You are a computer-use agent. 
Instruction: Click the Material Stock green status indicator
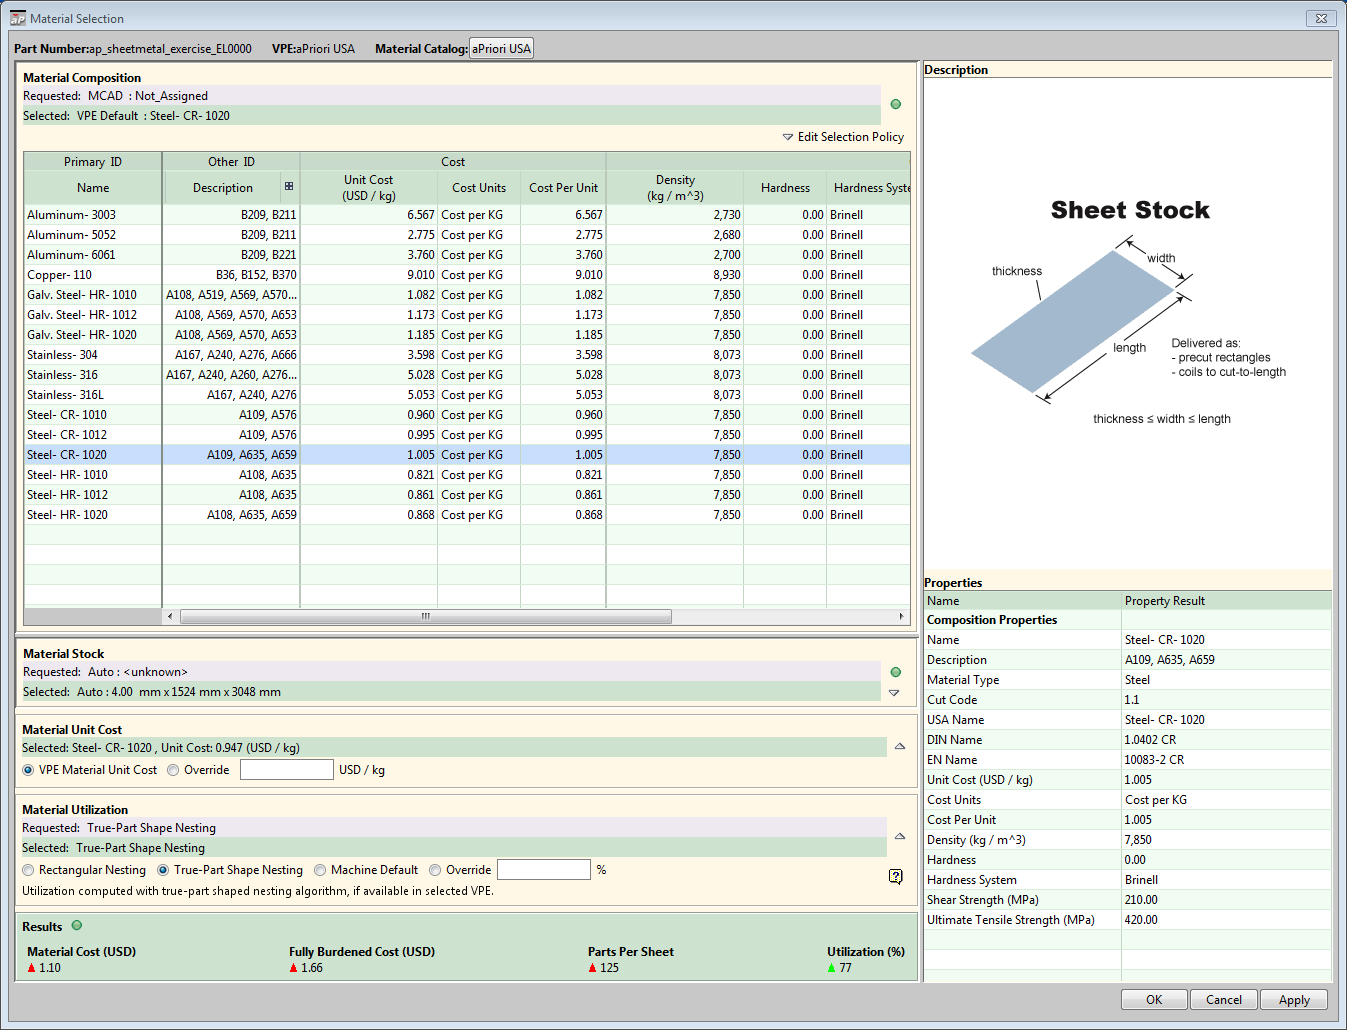click(895, 672)
